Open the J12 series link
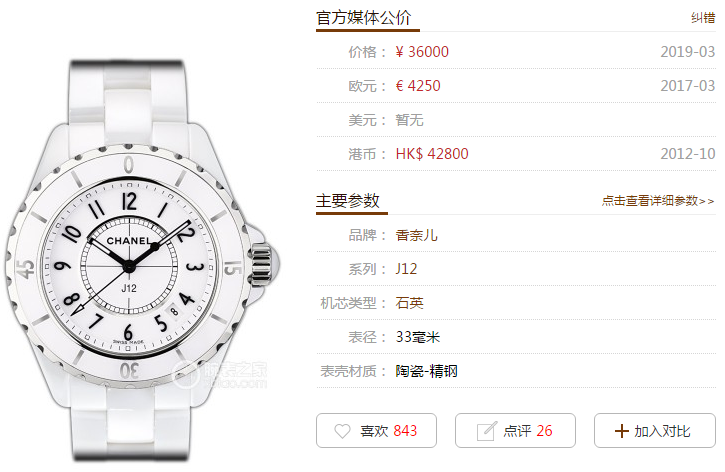 point(406,269)
